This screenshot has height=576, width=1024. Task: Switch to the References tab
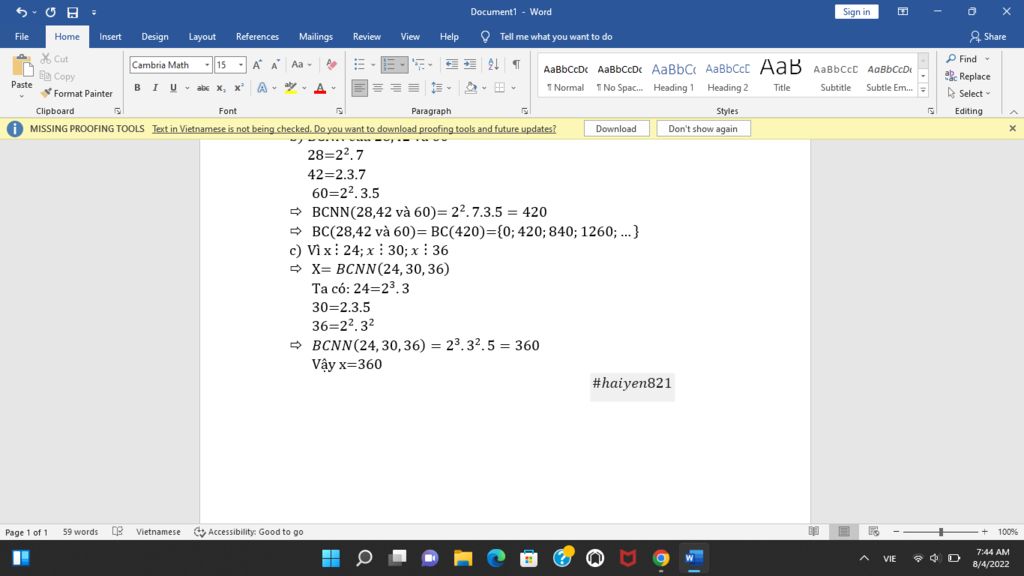[x=257, y=37]
